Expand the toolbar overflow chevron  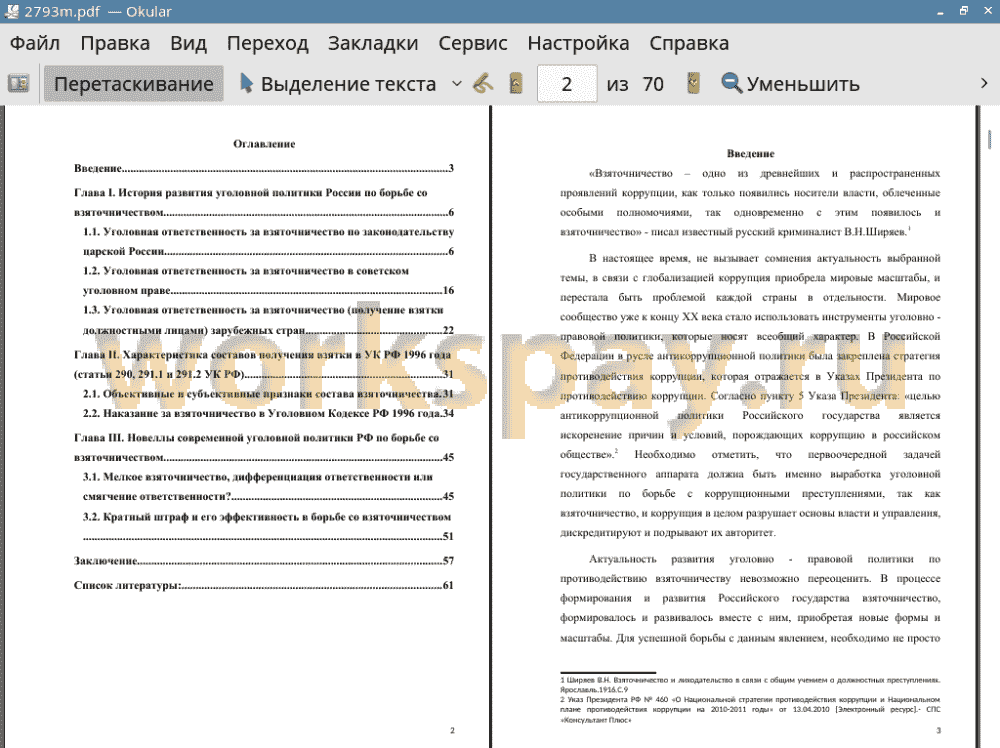click(984, 84)
